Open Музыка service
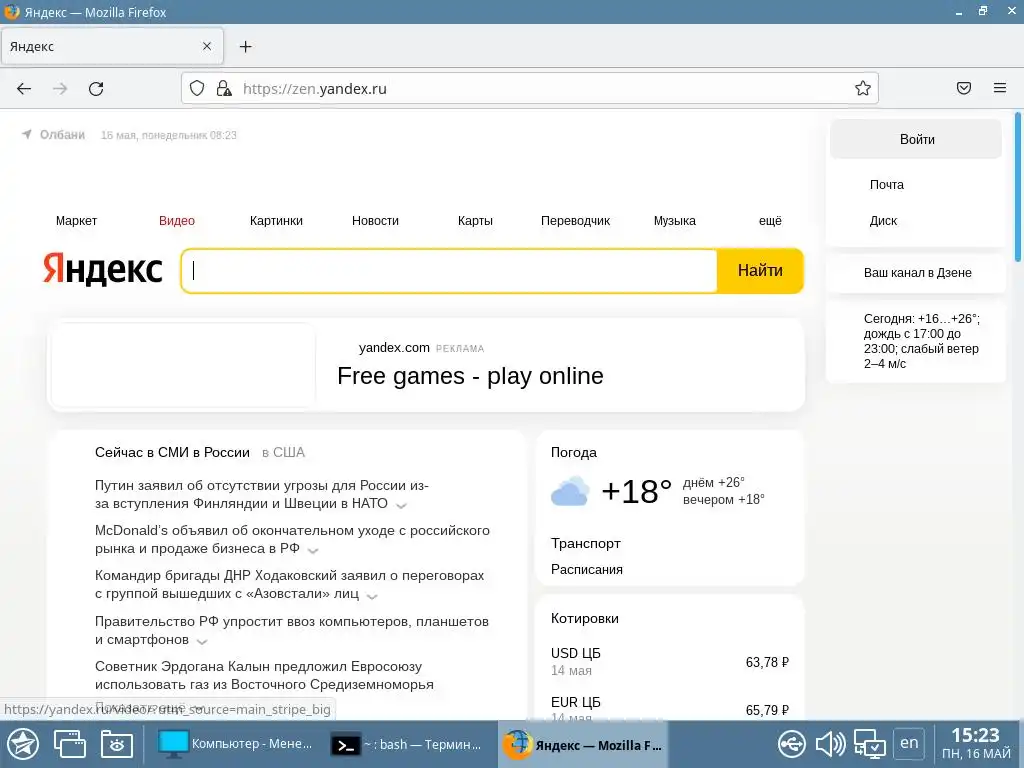Screen dimensions: 1024x768 [x=675, y=221]
